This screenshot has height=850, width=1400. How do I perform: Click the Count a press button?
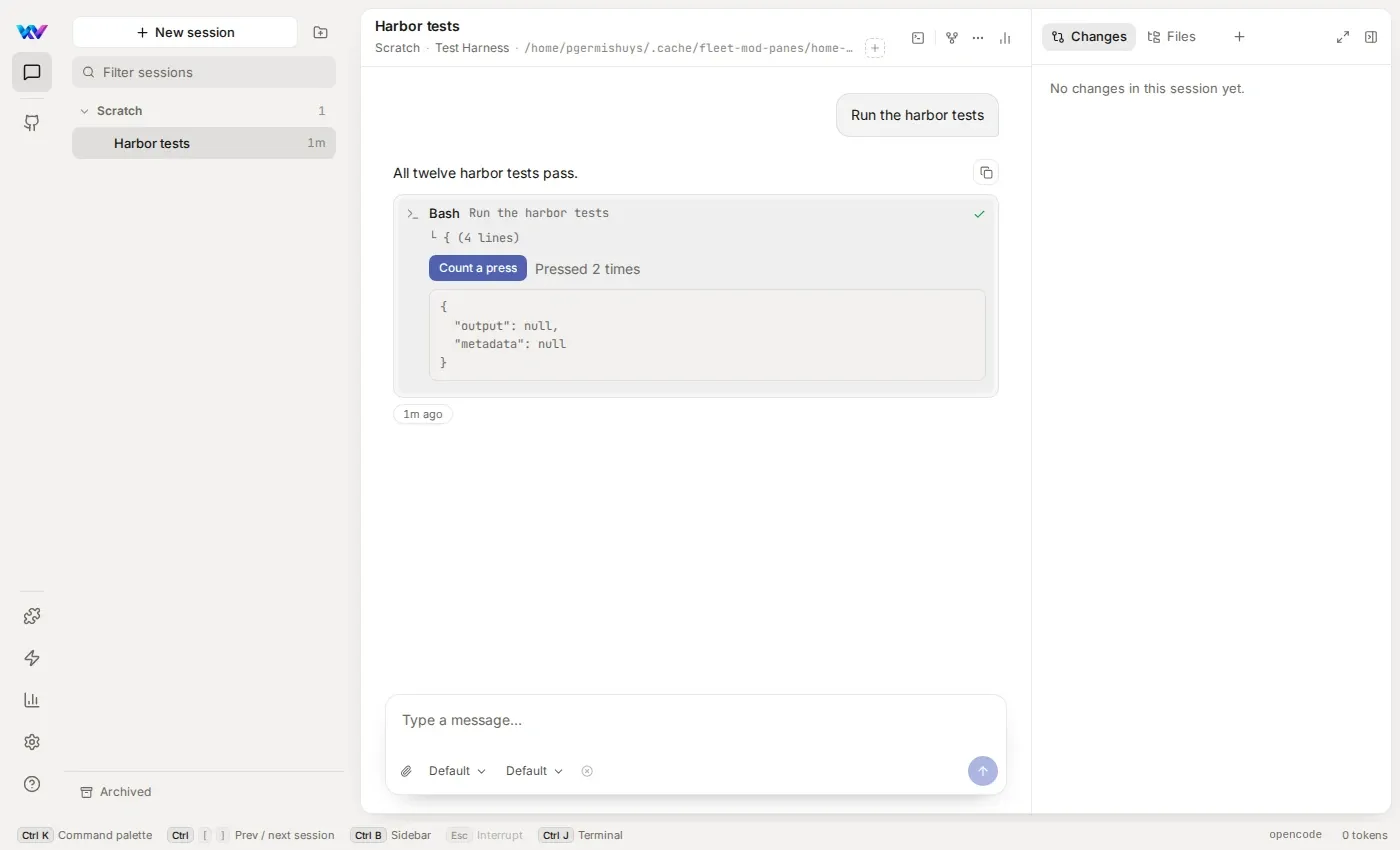tap(478, 268)
